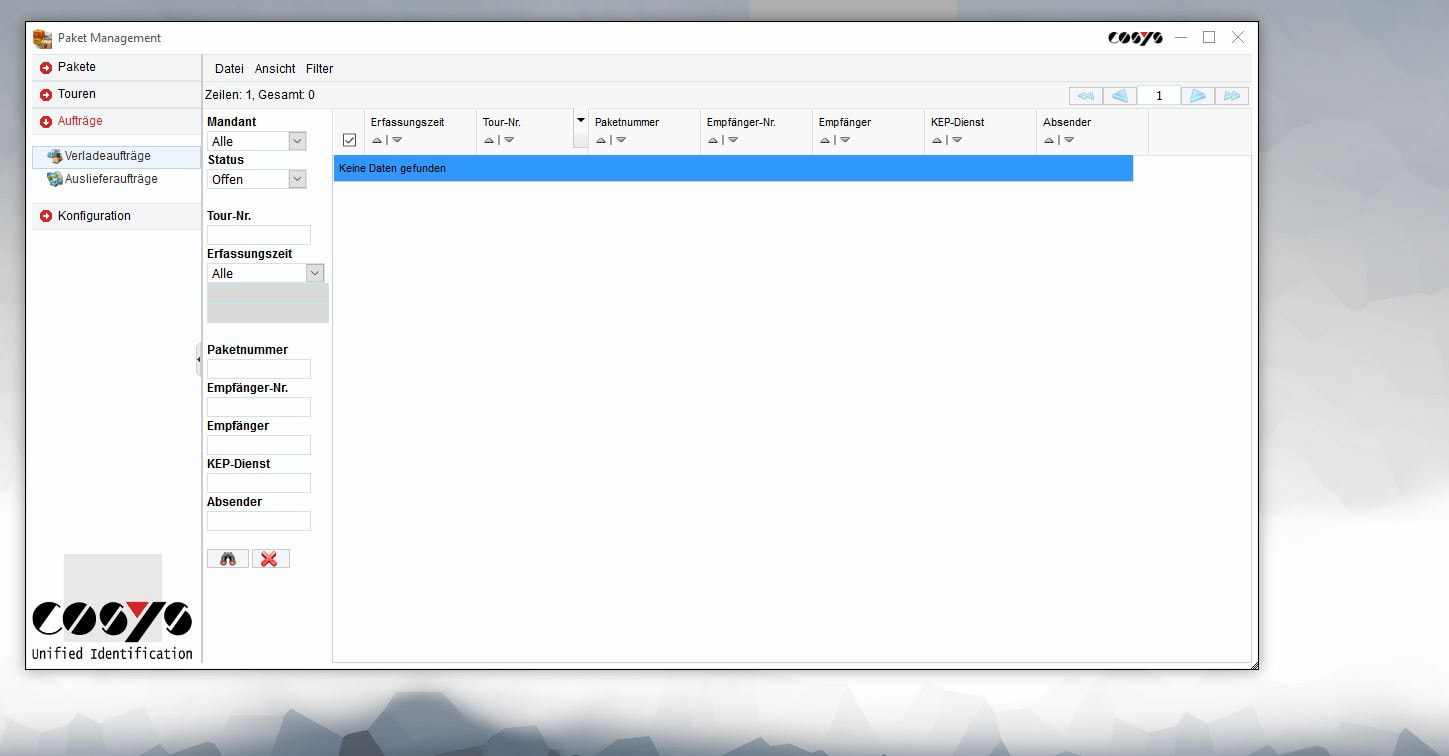Open the Filter menu
This screenshot has height=756, width=1449.
319,69
